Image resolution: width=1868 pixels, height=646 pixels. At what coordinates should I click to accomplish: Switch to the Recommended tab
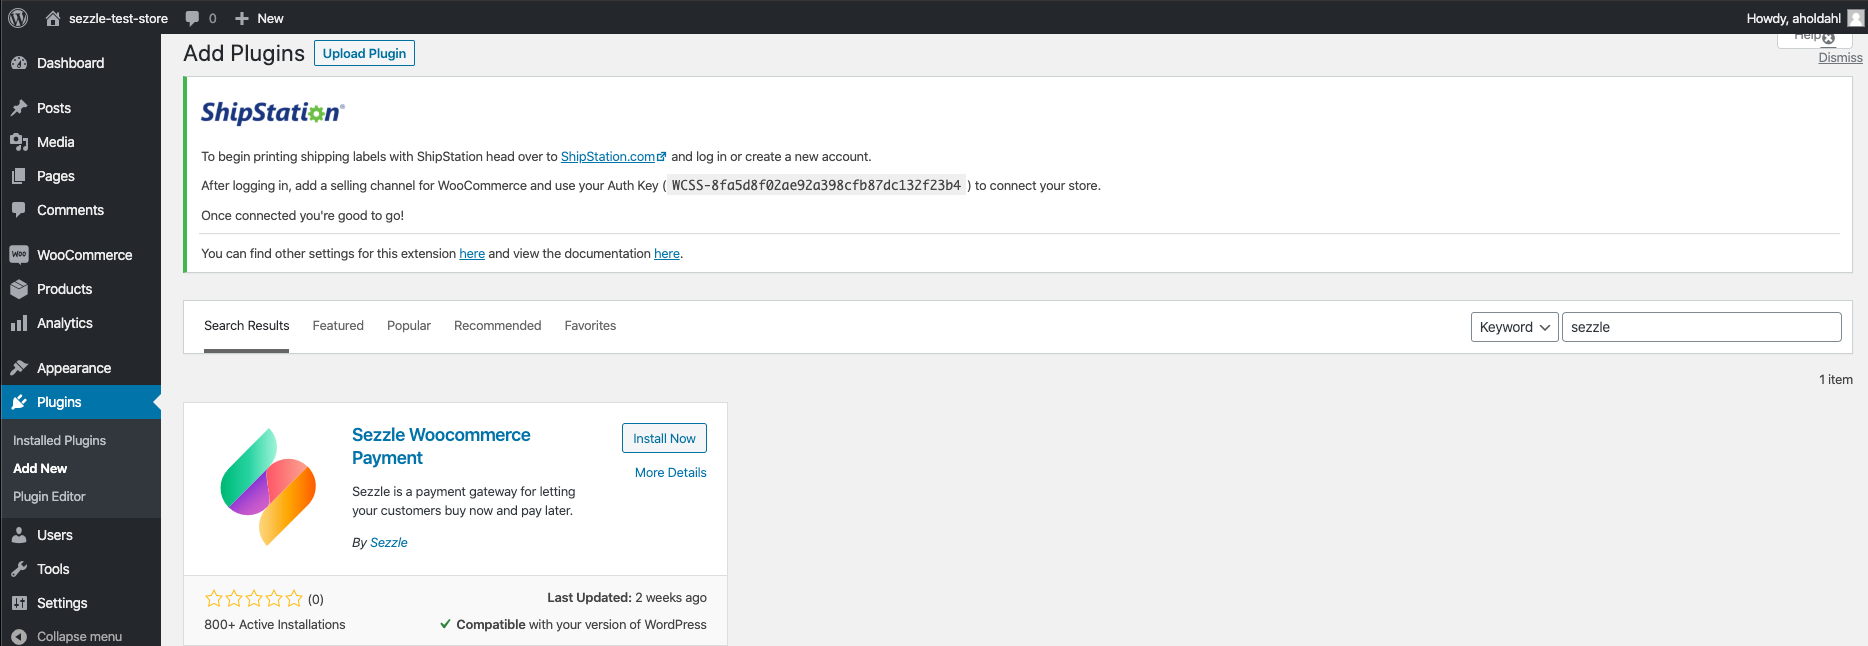point(497,326)
